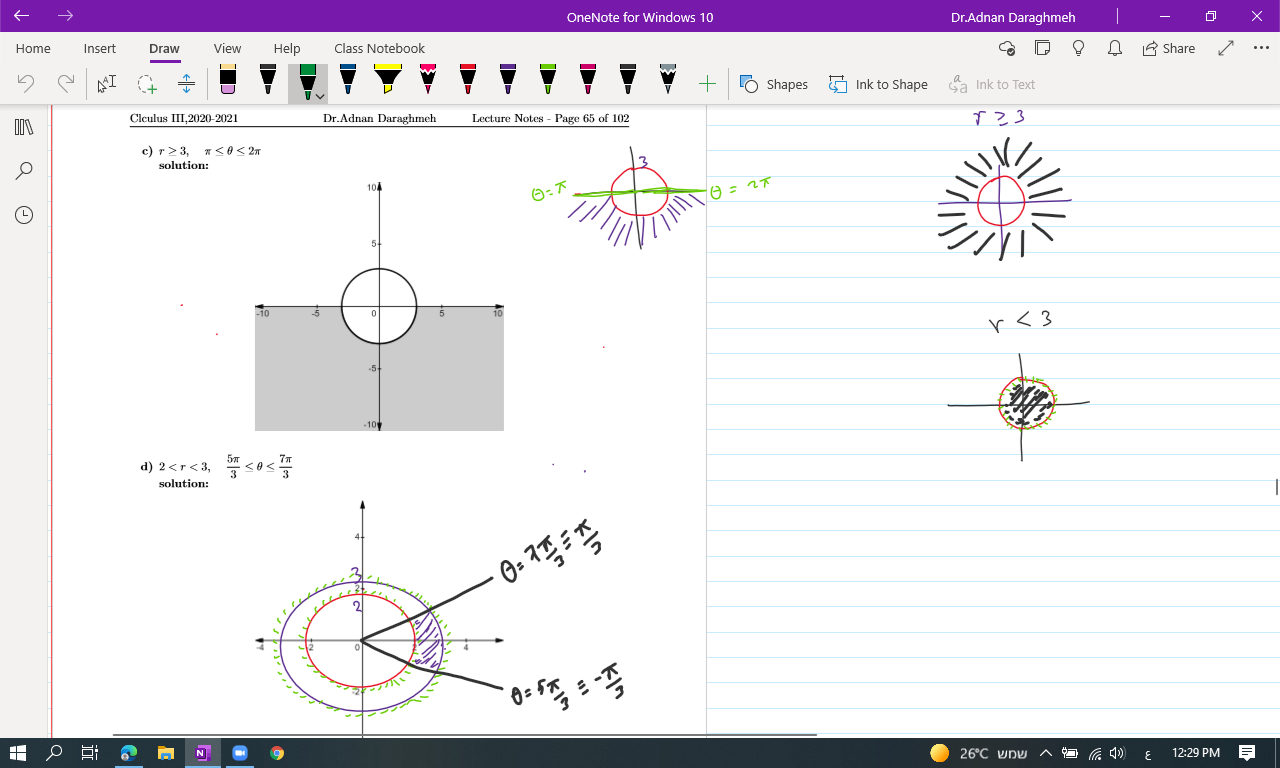Open the Insert tab
This screenshot has width=1280, height=768.
point(100,48)
